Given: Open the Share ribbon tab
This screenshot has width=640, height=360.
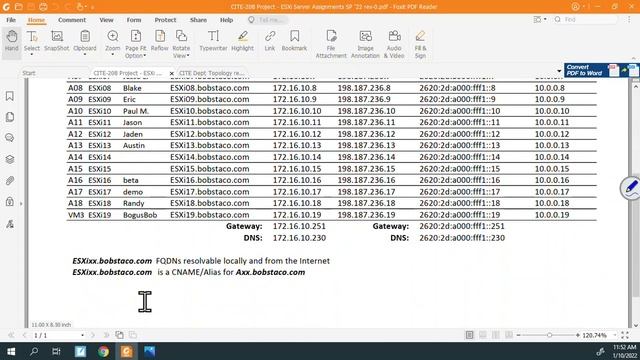Looking at the screenshot, I should pos(198,20).
